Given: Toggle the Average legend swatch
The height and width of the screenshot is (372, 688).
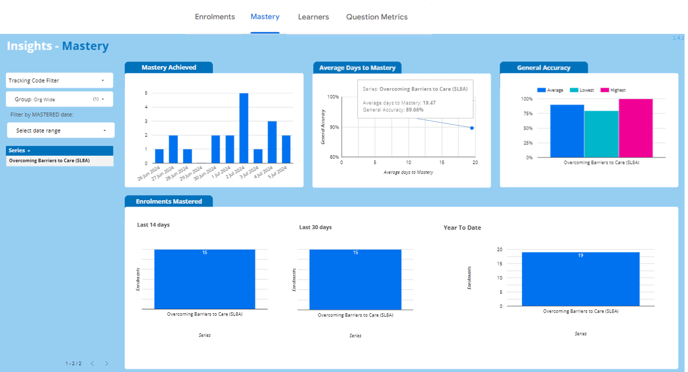Looking at the screenshot, I should click(x=541, y=90).
